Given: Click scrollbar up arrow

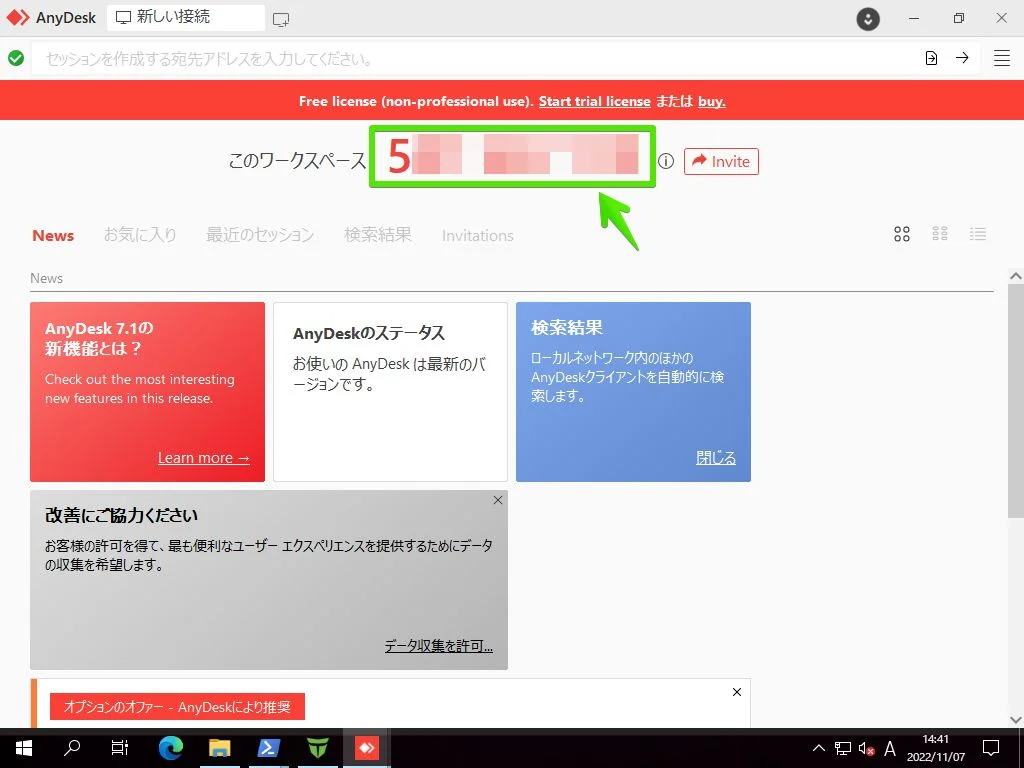Looking at the screenshot, I should pyautogui.click(x=1016, y=276).
